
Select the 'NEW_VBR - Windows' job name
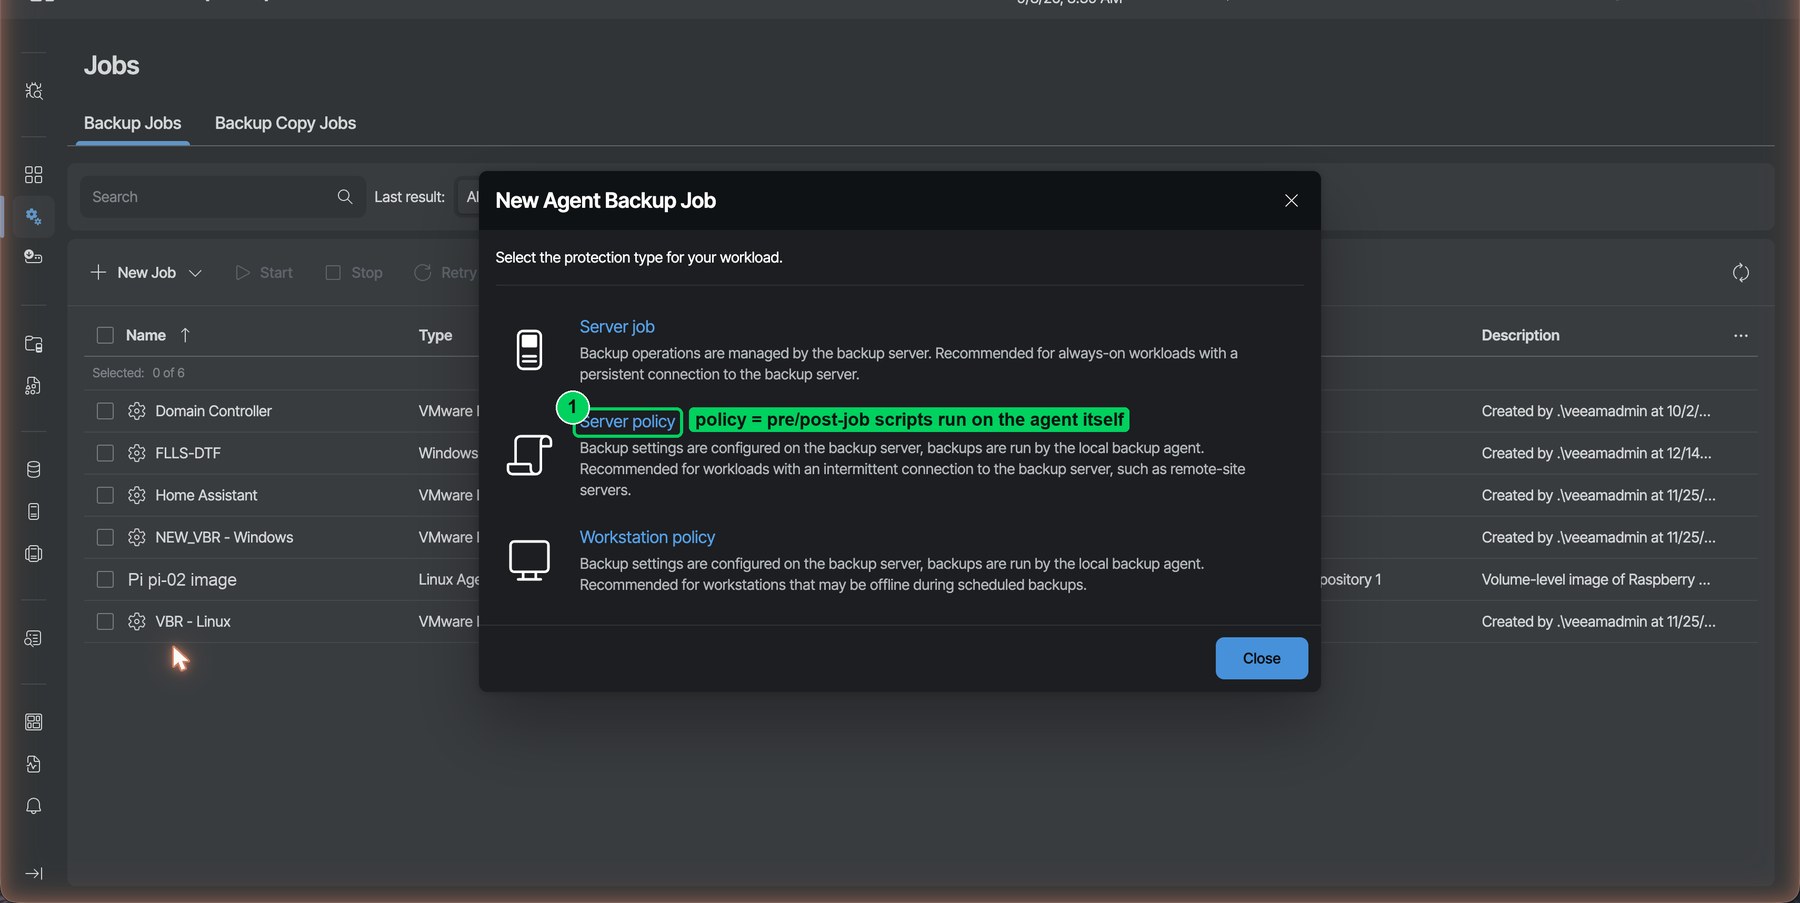point(224,537)
